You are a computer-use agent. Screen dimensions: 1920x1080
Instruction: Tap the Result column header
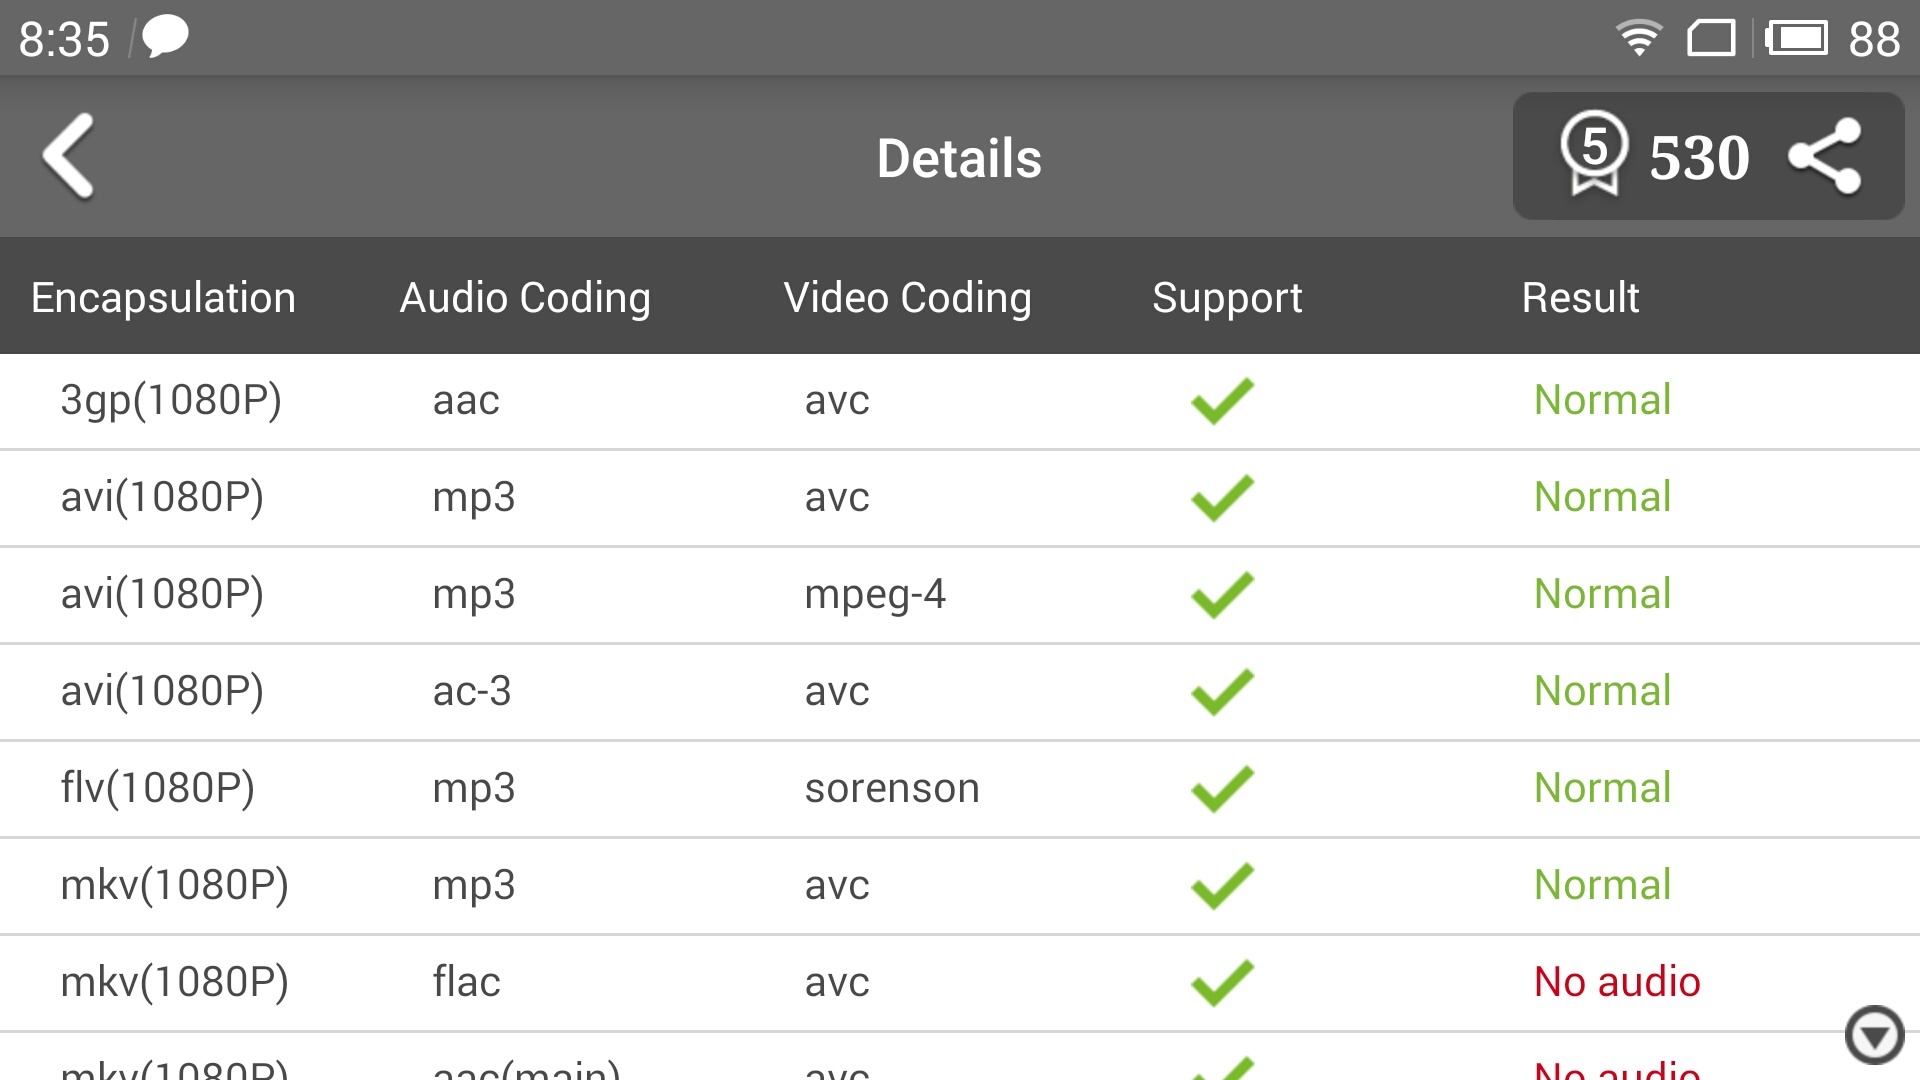pos(1580,297)
